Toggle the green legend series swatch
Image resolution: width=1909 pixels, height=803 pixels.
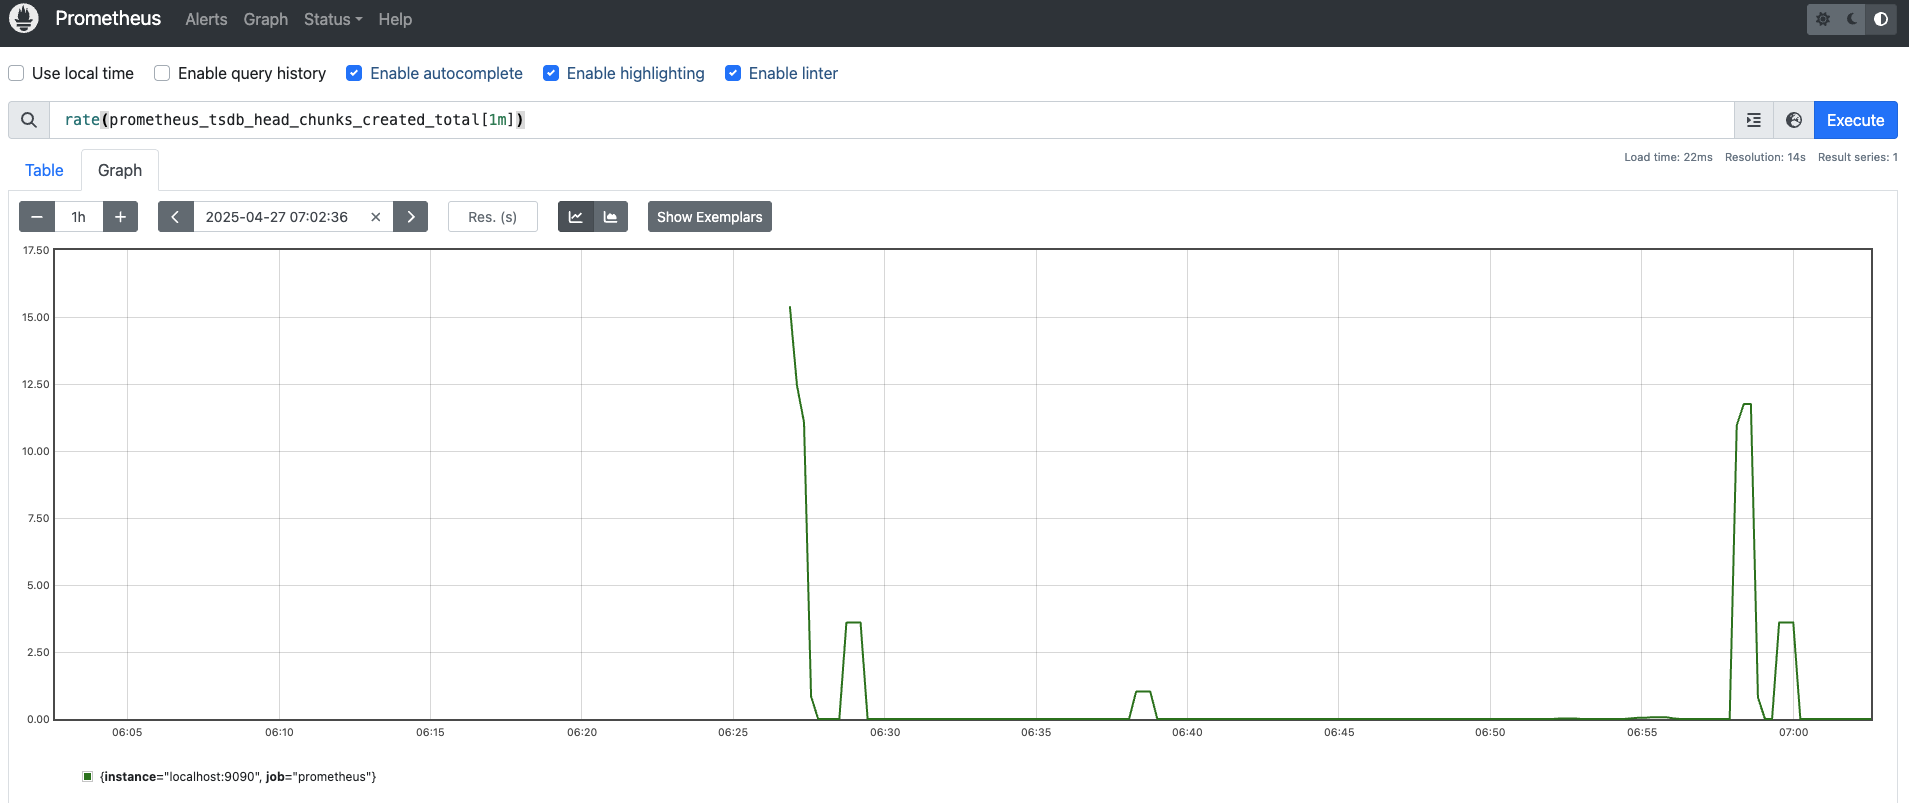click(x=88, y=776)
